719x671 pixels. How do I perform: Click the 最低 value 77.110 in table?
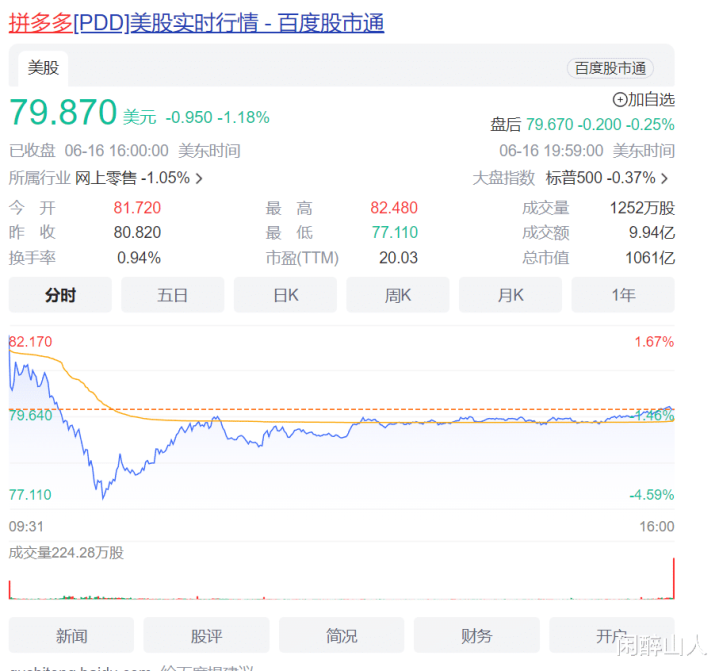395,233
